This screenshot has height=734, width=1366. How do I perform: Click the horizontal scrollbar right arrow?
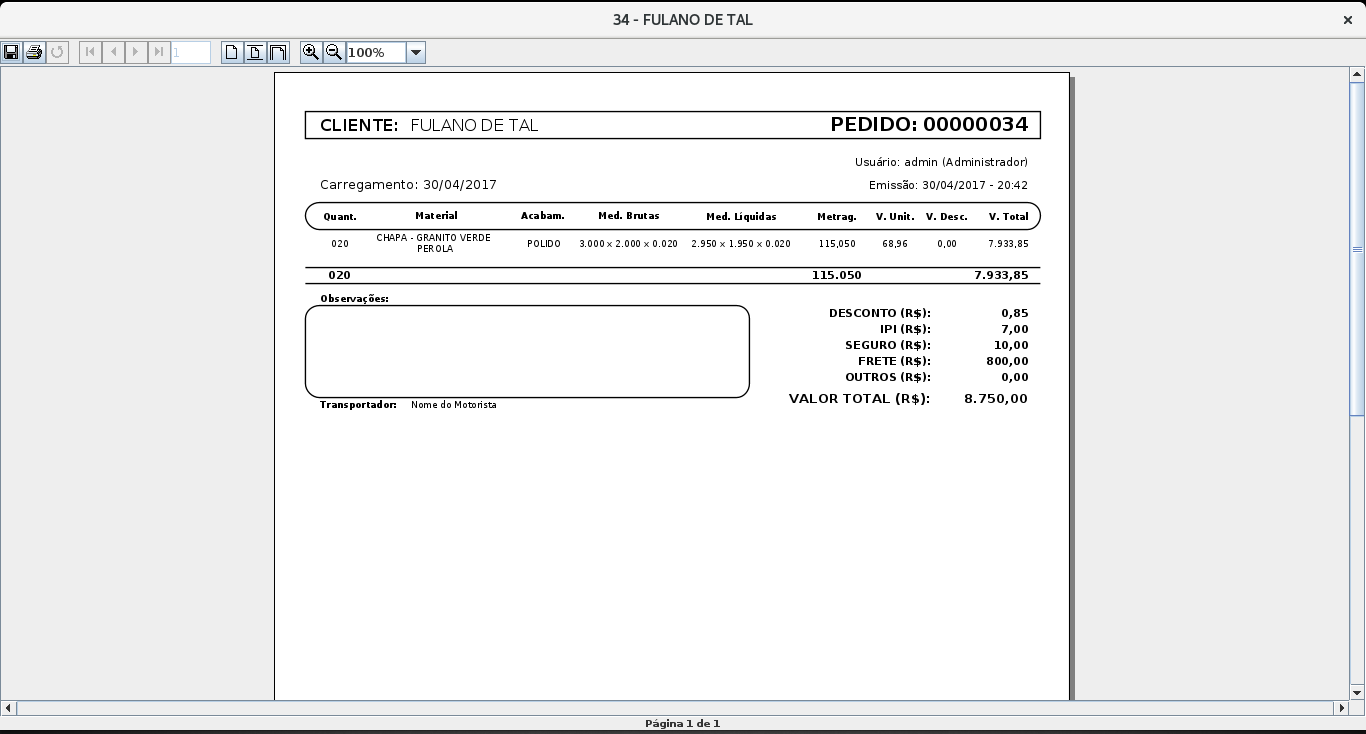click(x=1341, y=707)
